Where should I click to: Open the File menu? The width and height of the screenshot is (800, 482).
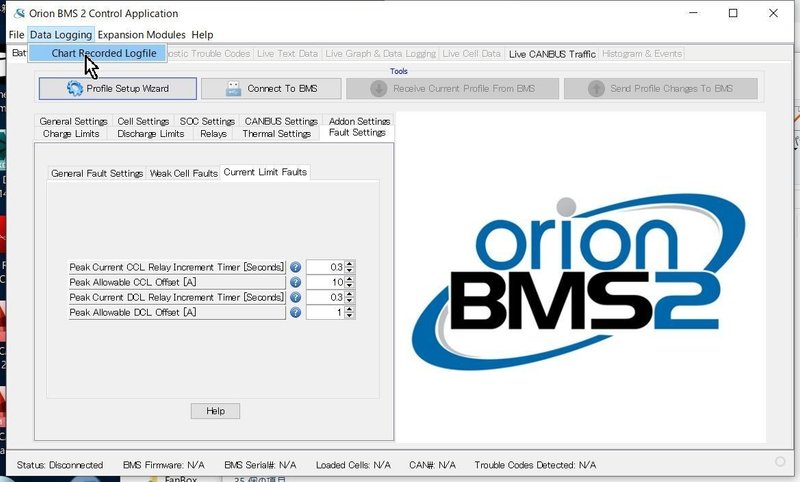pos(16,35)
